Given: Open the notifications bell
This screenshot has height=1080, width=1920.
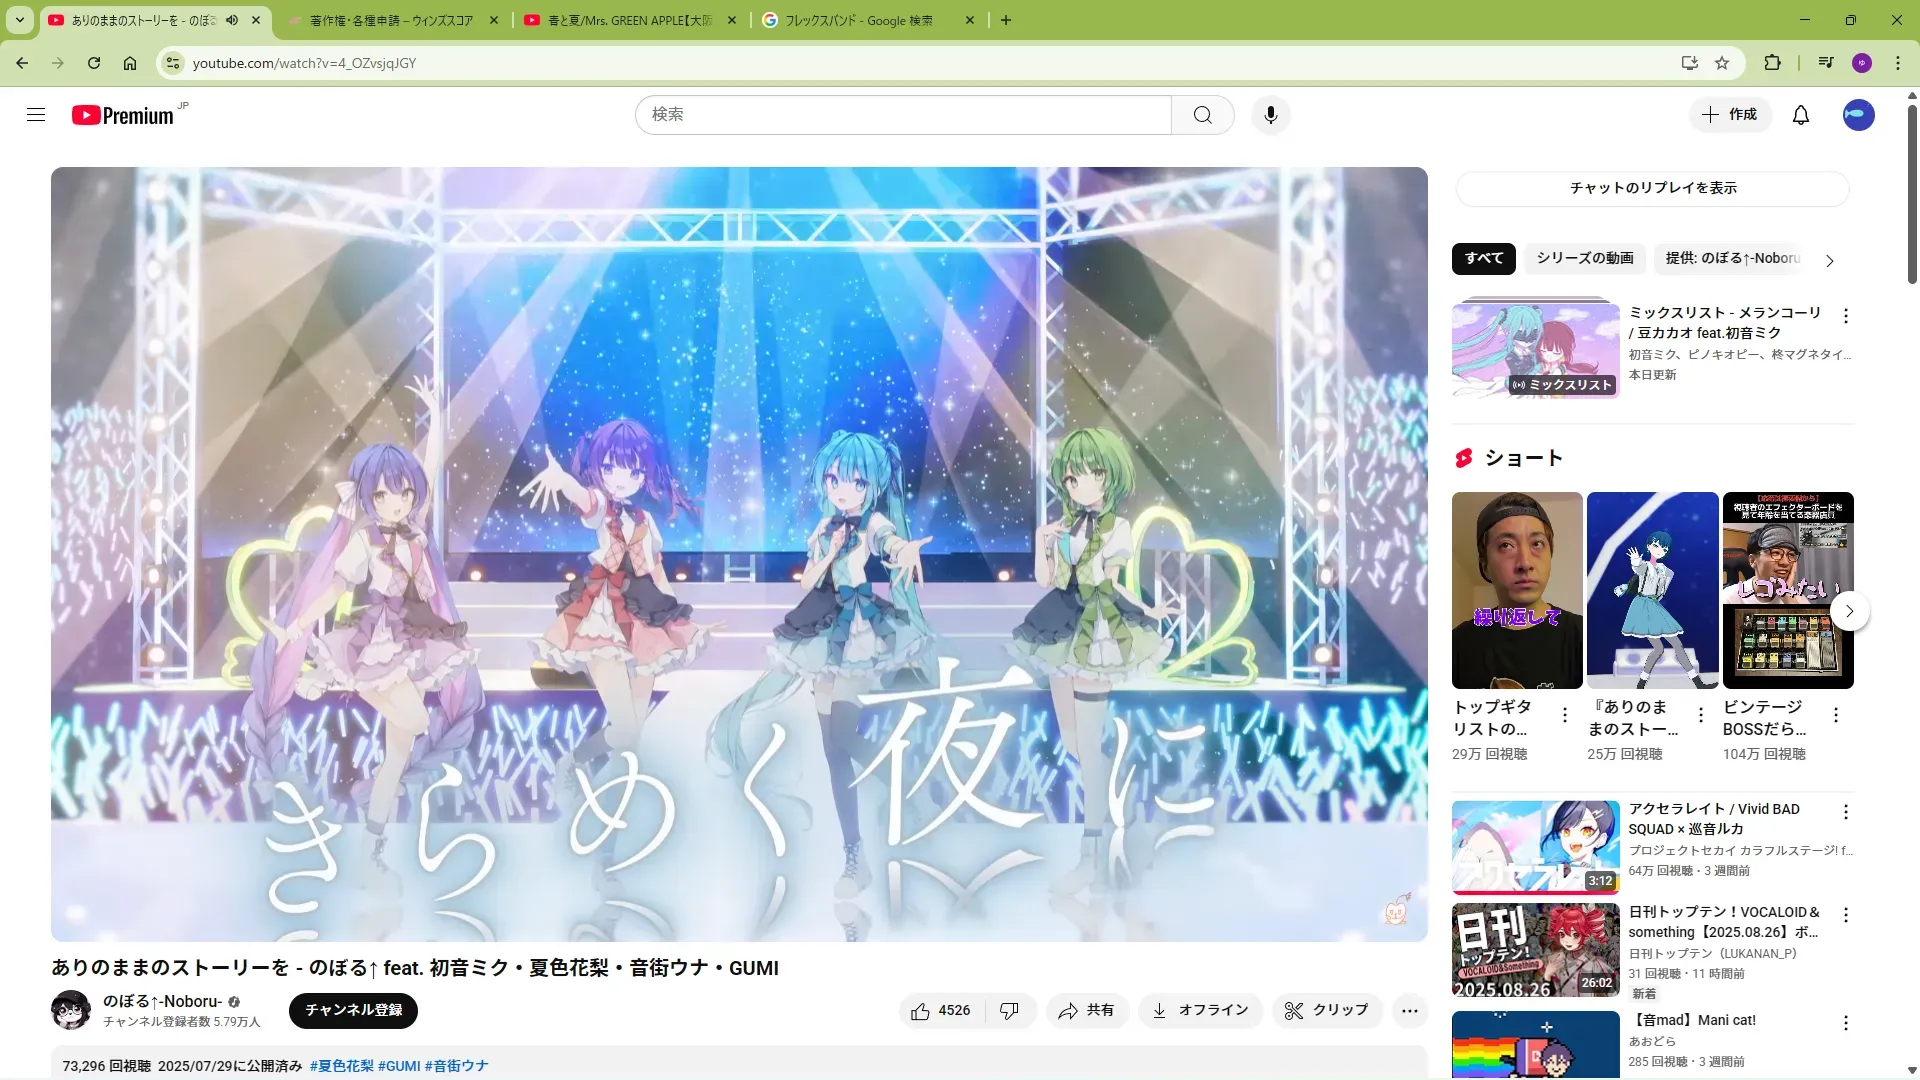Looking at the screenshot, I should click(1800, 115).
